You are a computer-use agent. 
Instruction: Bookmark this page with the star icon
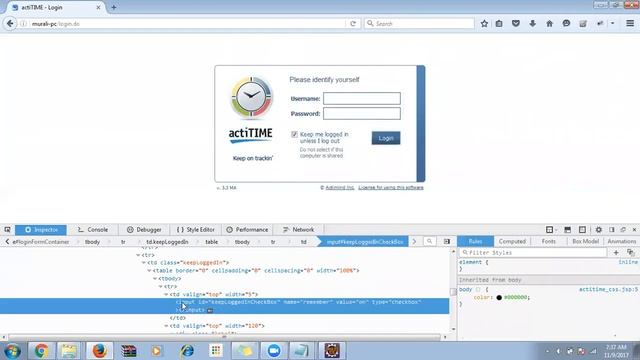point(484,24)
